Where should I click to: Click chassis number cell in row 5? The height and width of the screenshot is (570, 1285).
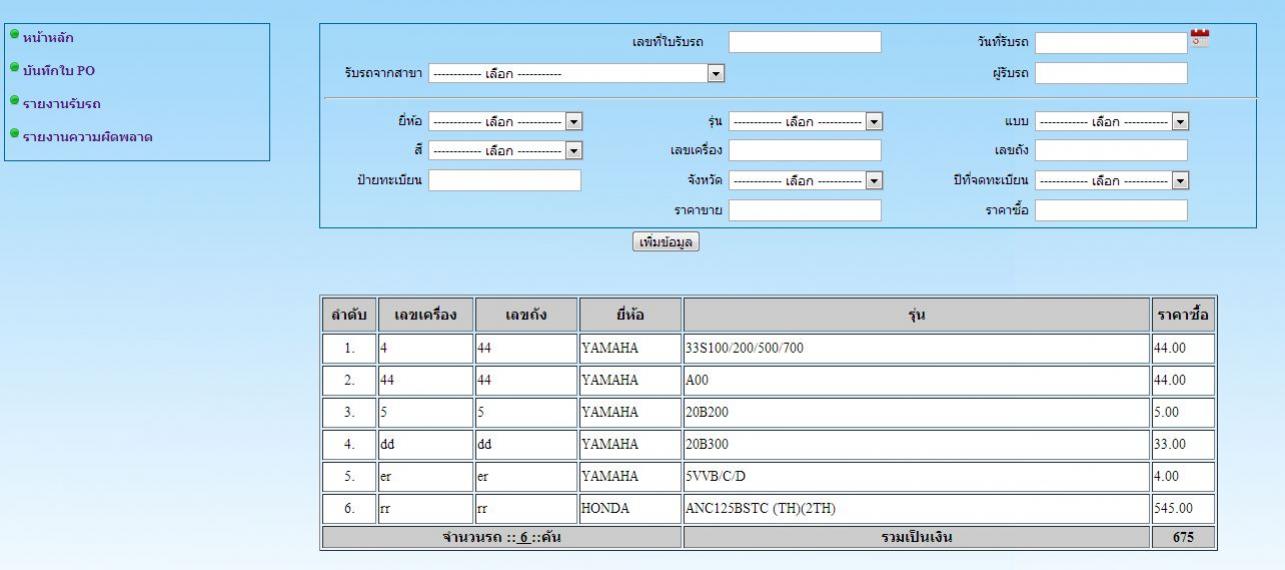click(x=525, y=477)
